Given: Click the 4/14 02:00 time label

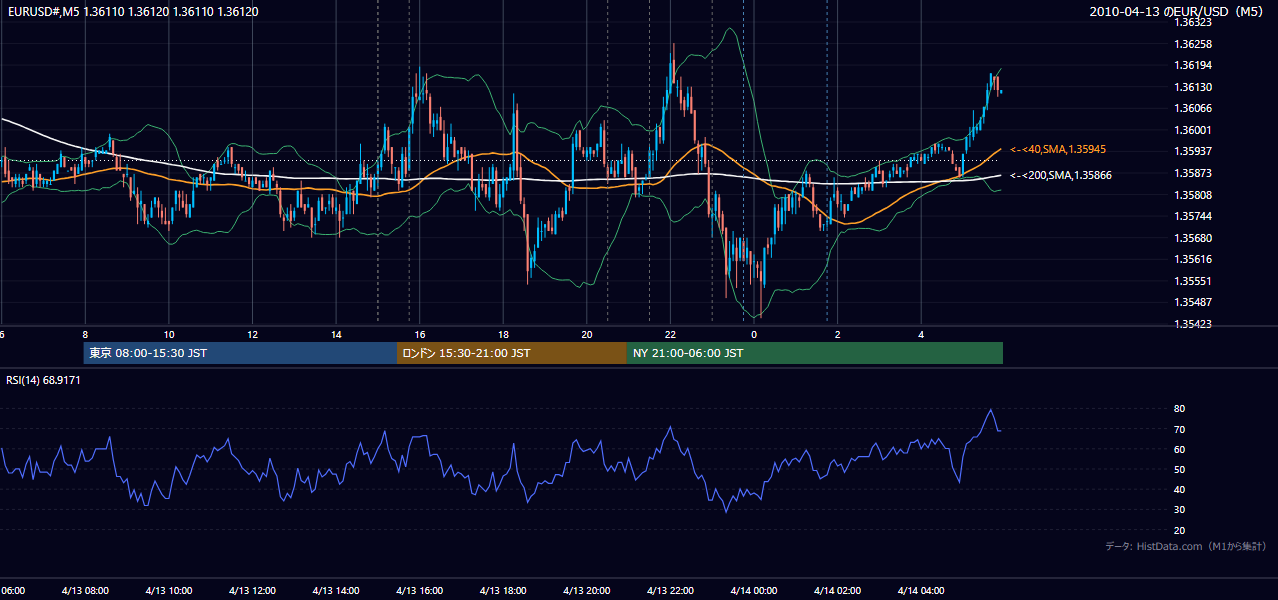Looking at the screenshot, I should [x=837, y=590].
